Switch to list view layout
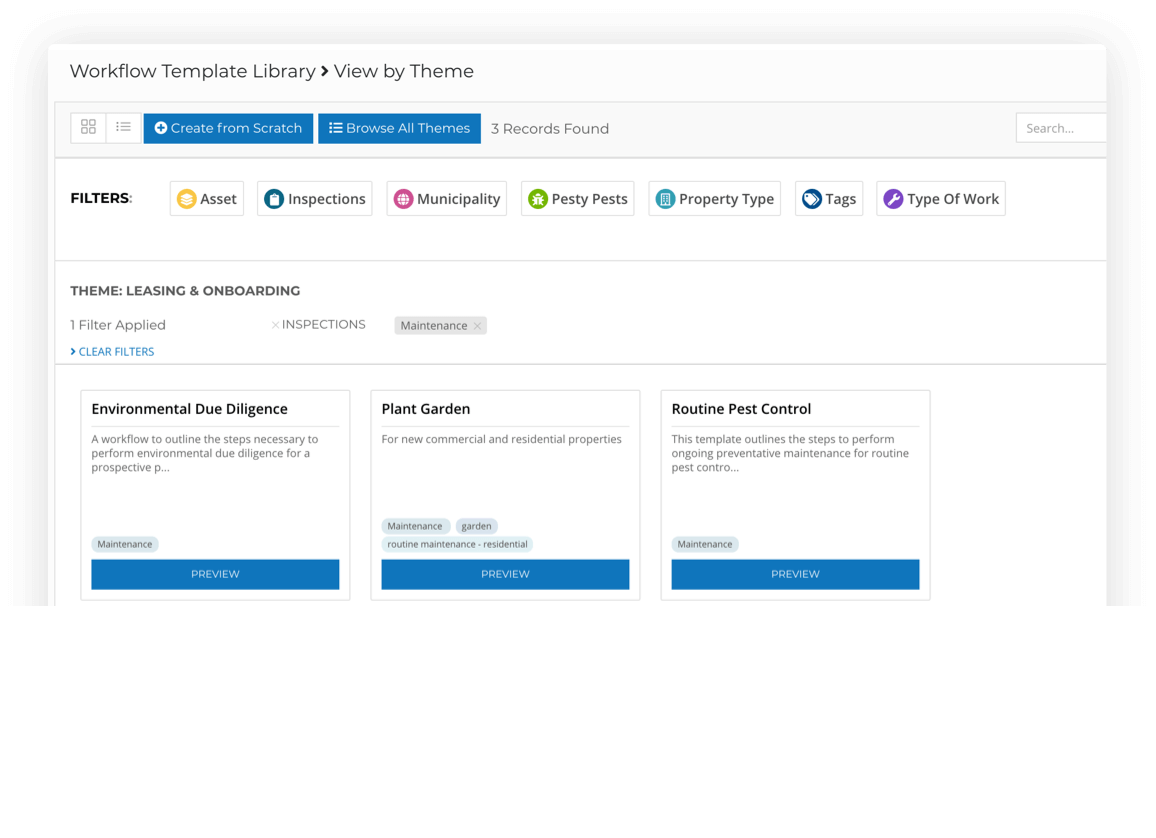 tap(123, 127)
